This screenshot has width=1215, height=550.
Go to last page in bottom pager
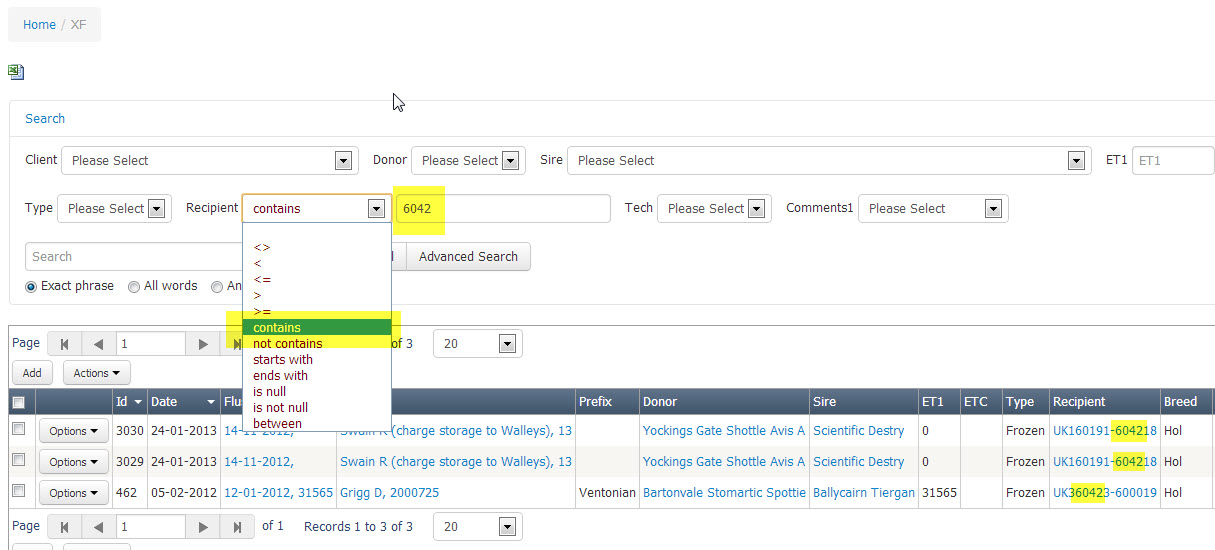click(x=237, y=526)
